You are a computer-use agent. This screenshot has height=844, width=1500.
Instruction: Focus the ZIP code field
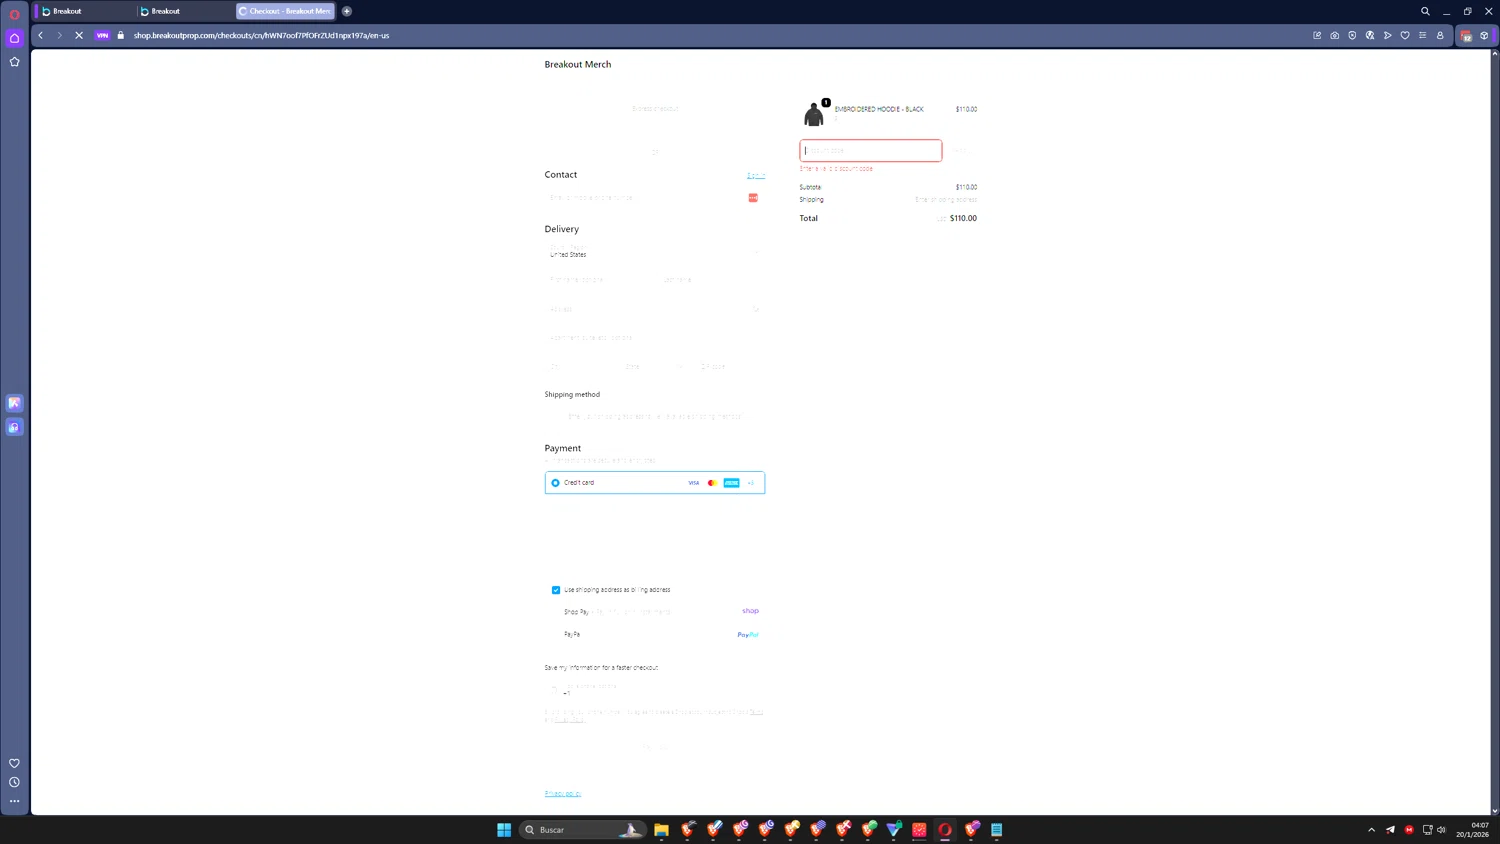pyautogui.click(x=730, y=367)
